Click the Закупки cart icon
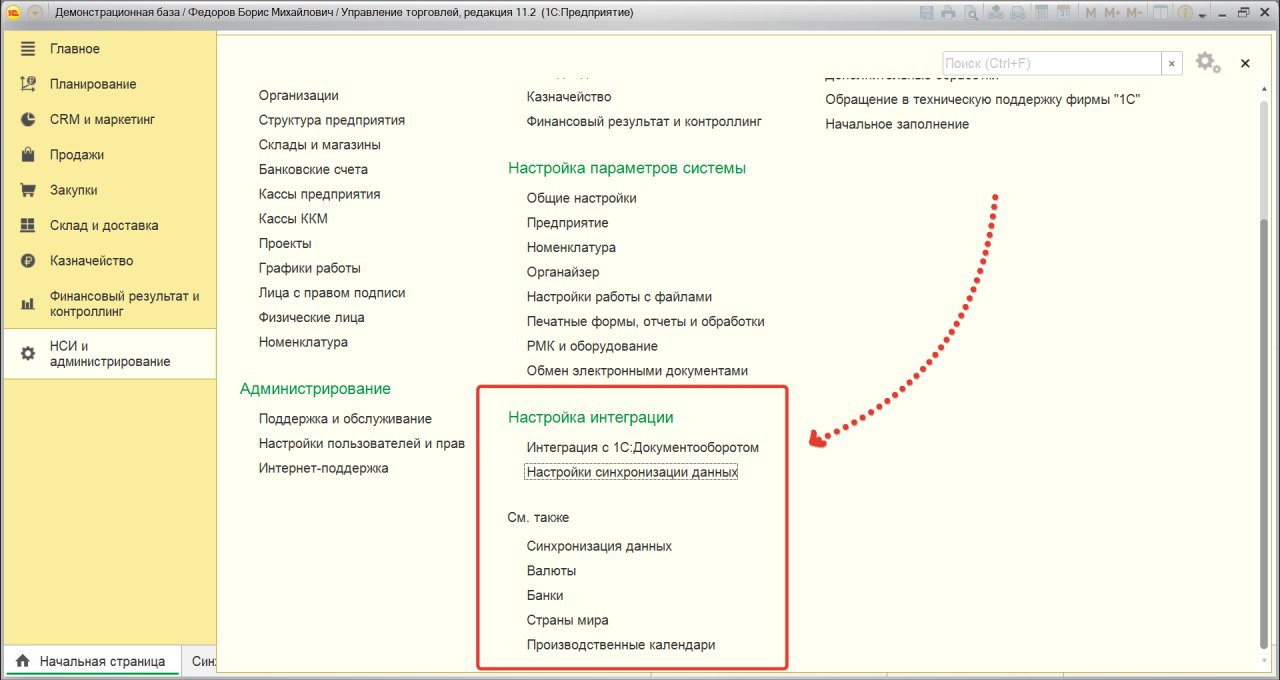 [28, 190]
